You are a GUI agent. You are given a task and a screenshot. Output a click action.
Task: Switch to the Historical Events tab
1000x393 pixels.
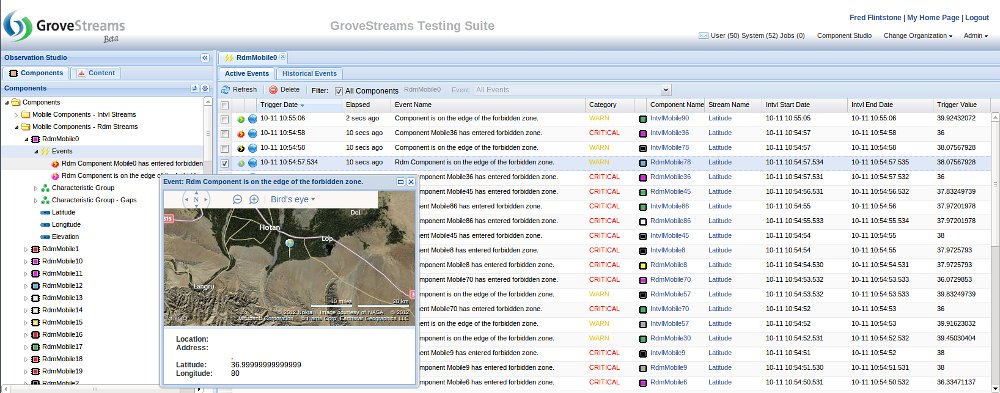(309, 74)
